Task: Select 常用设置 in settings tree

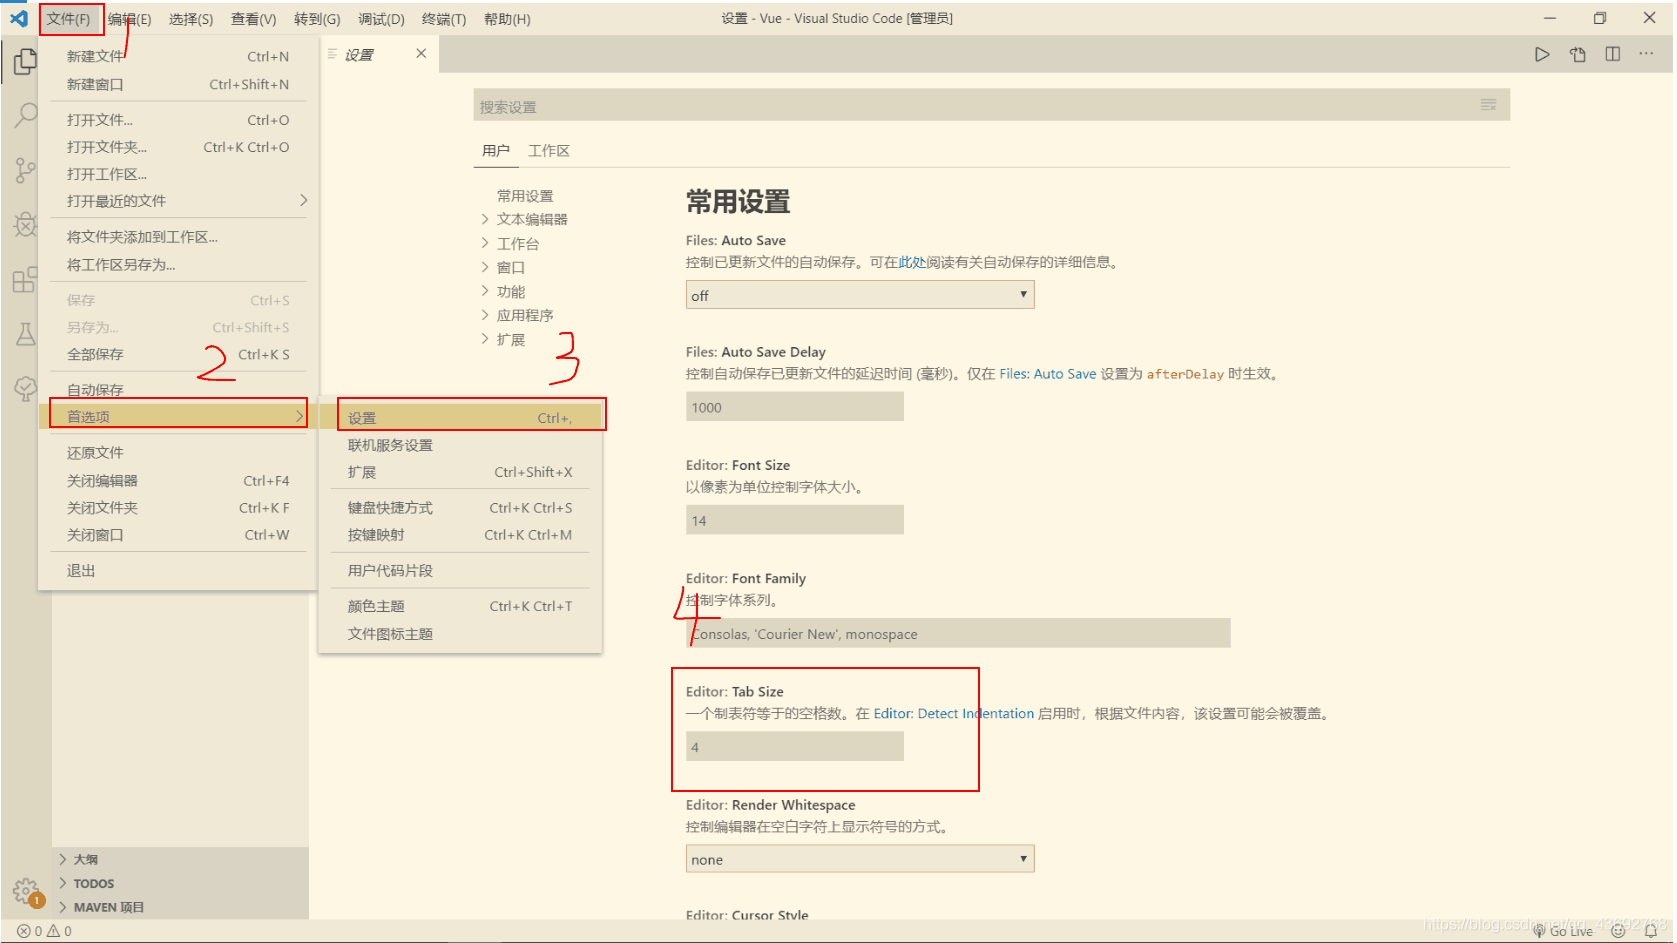Action: point(525,196)
